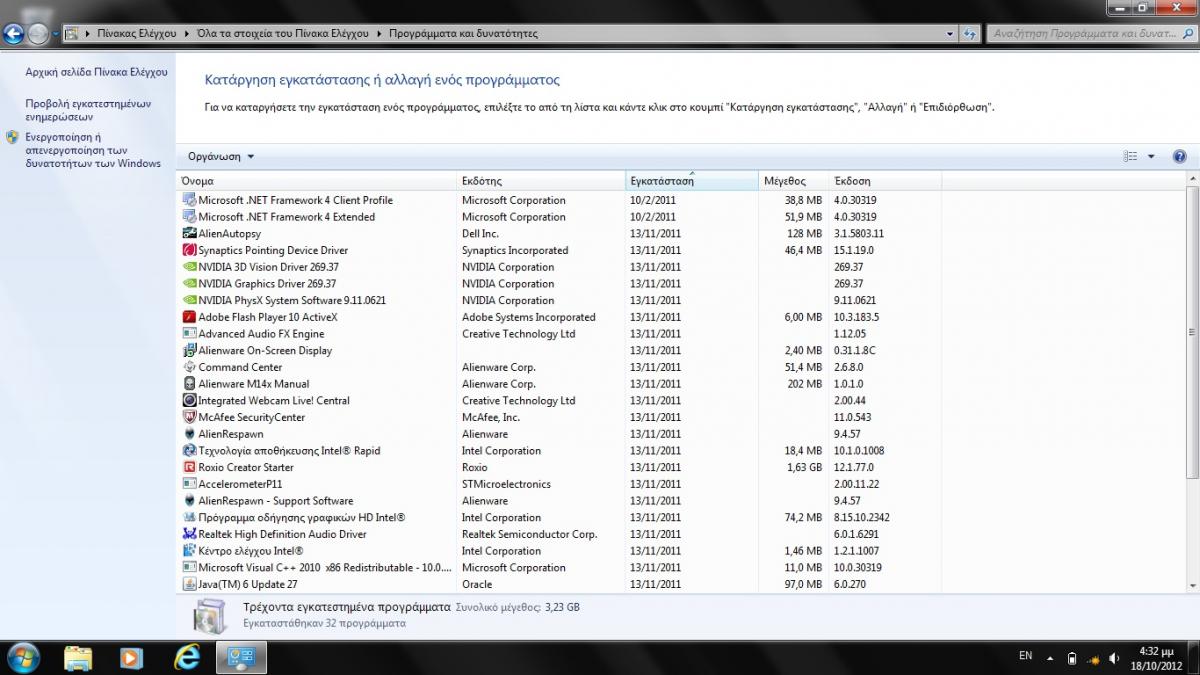Select the AccelerometerP11 entry
The height and width of the screenshot is (675, 1200).
(x=560, y=484)
